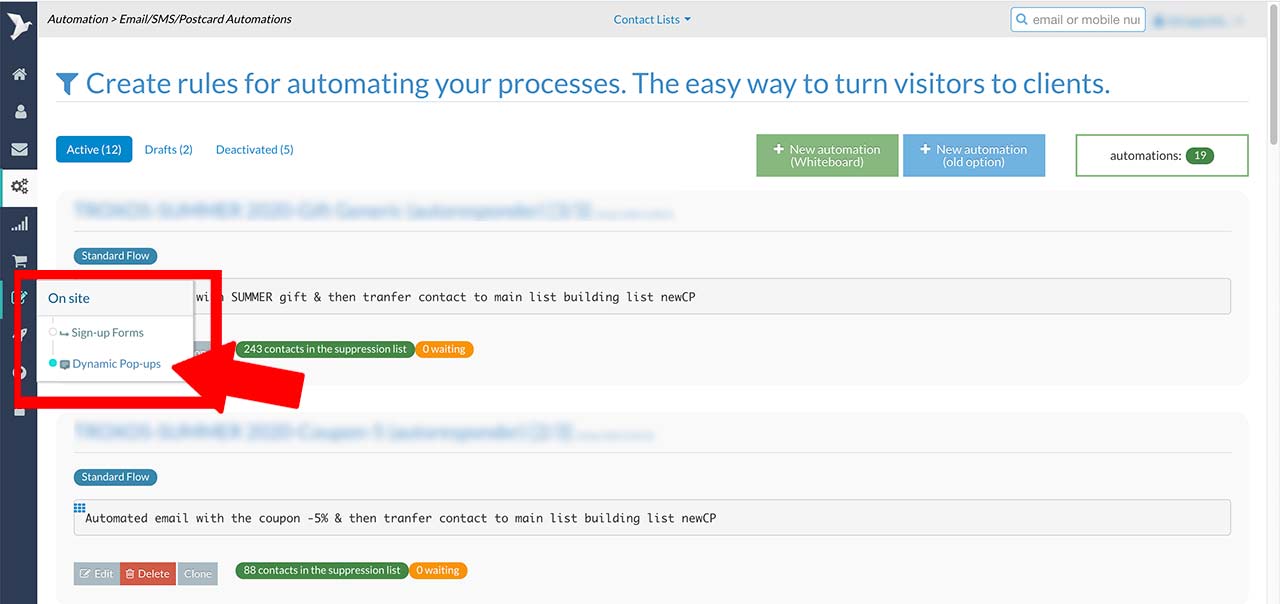Open the Home icon in sidebar

click(19, 75)
